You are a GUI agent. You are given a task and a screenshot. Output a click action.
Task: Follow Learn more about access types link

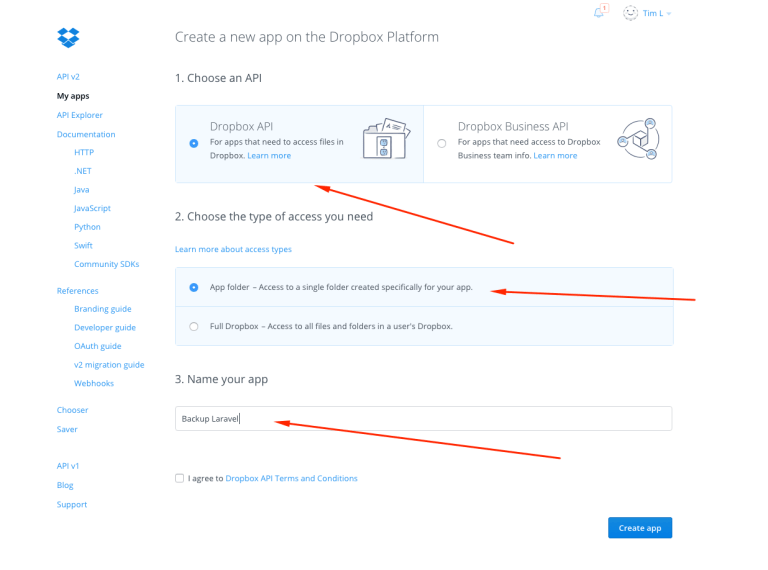(x=233, y=249)
